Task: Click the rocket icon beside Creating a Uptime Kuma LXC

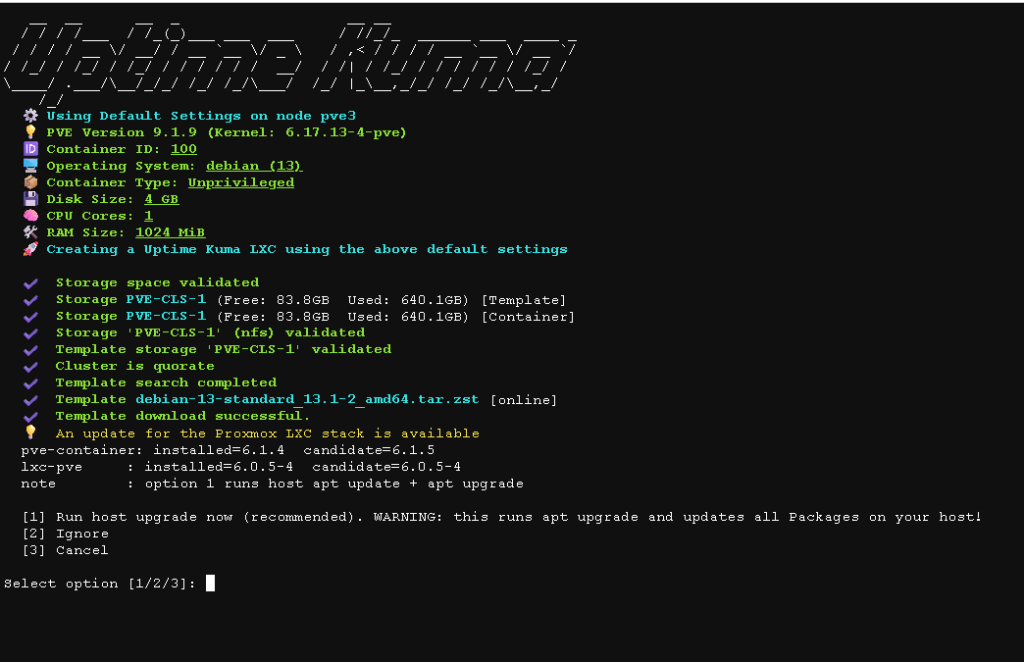Action: click(31, 249)
